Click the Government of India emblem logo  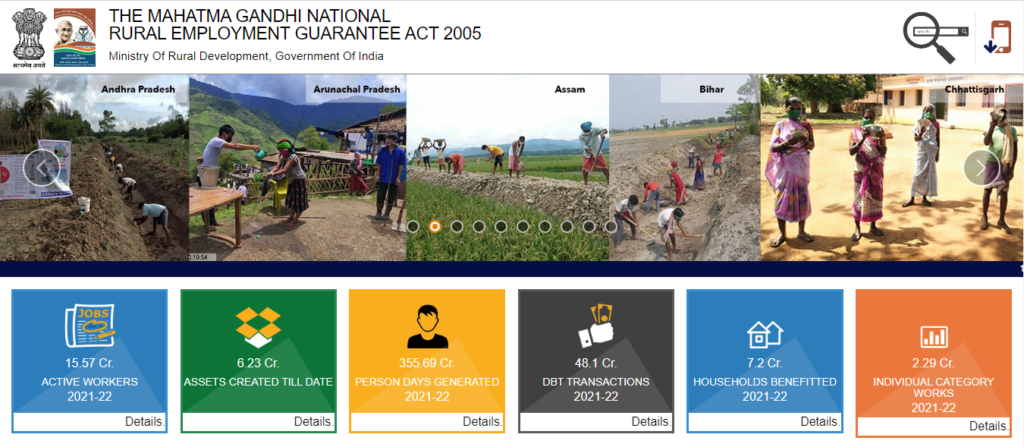pos(29,38)
